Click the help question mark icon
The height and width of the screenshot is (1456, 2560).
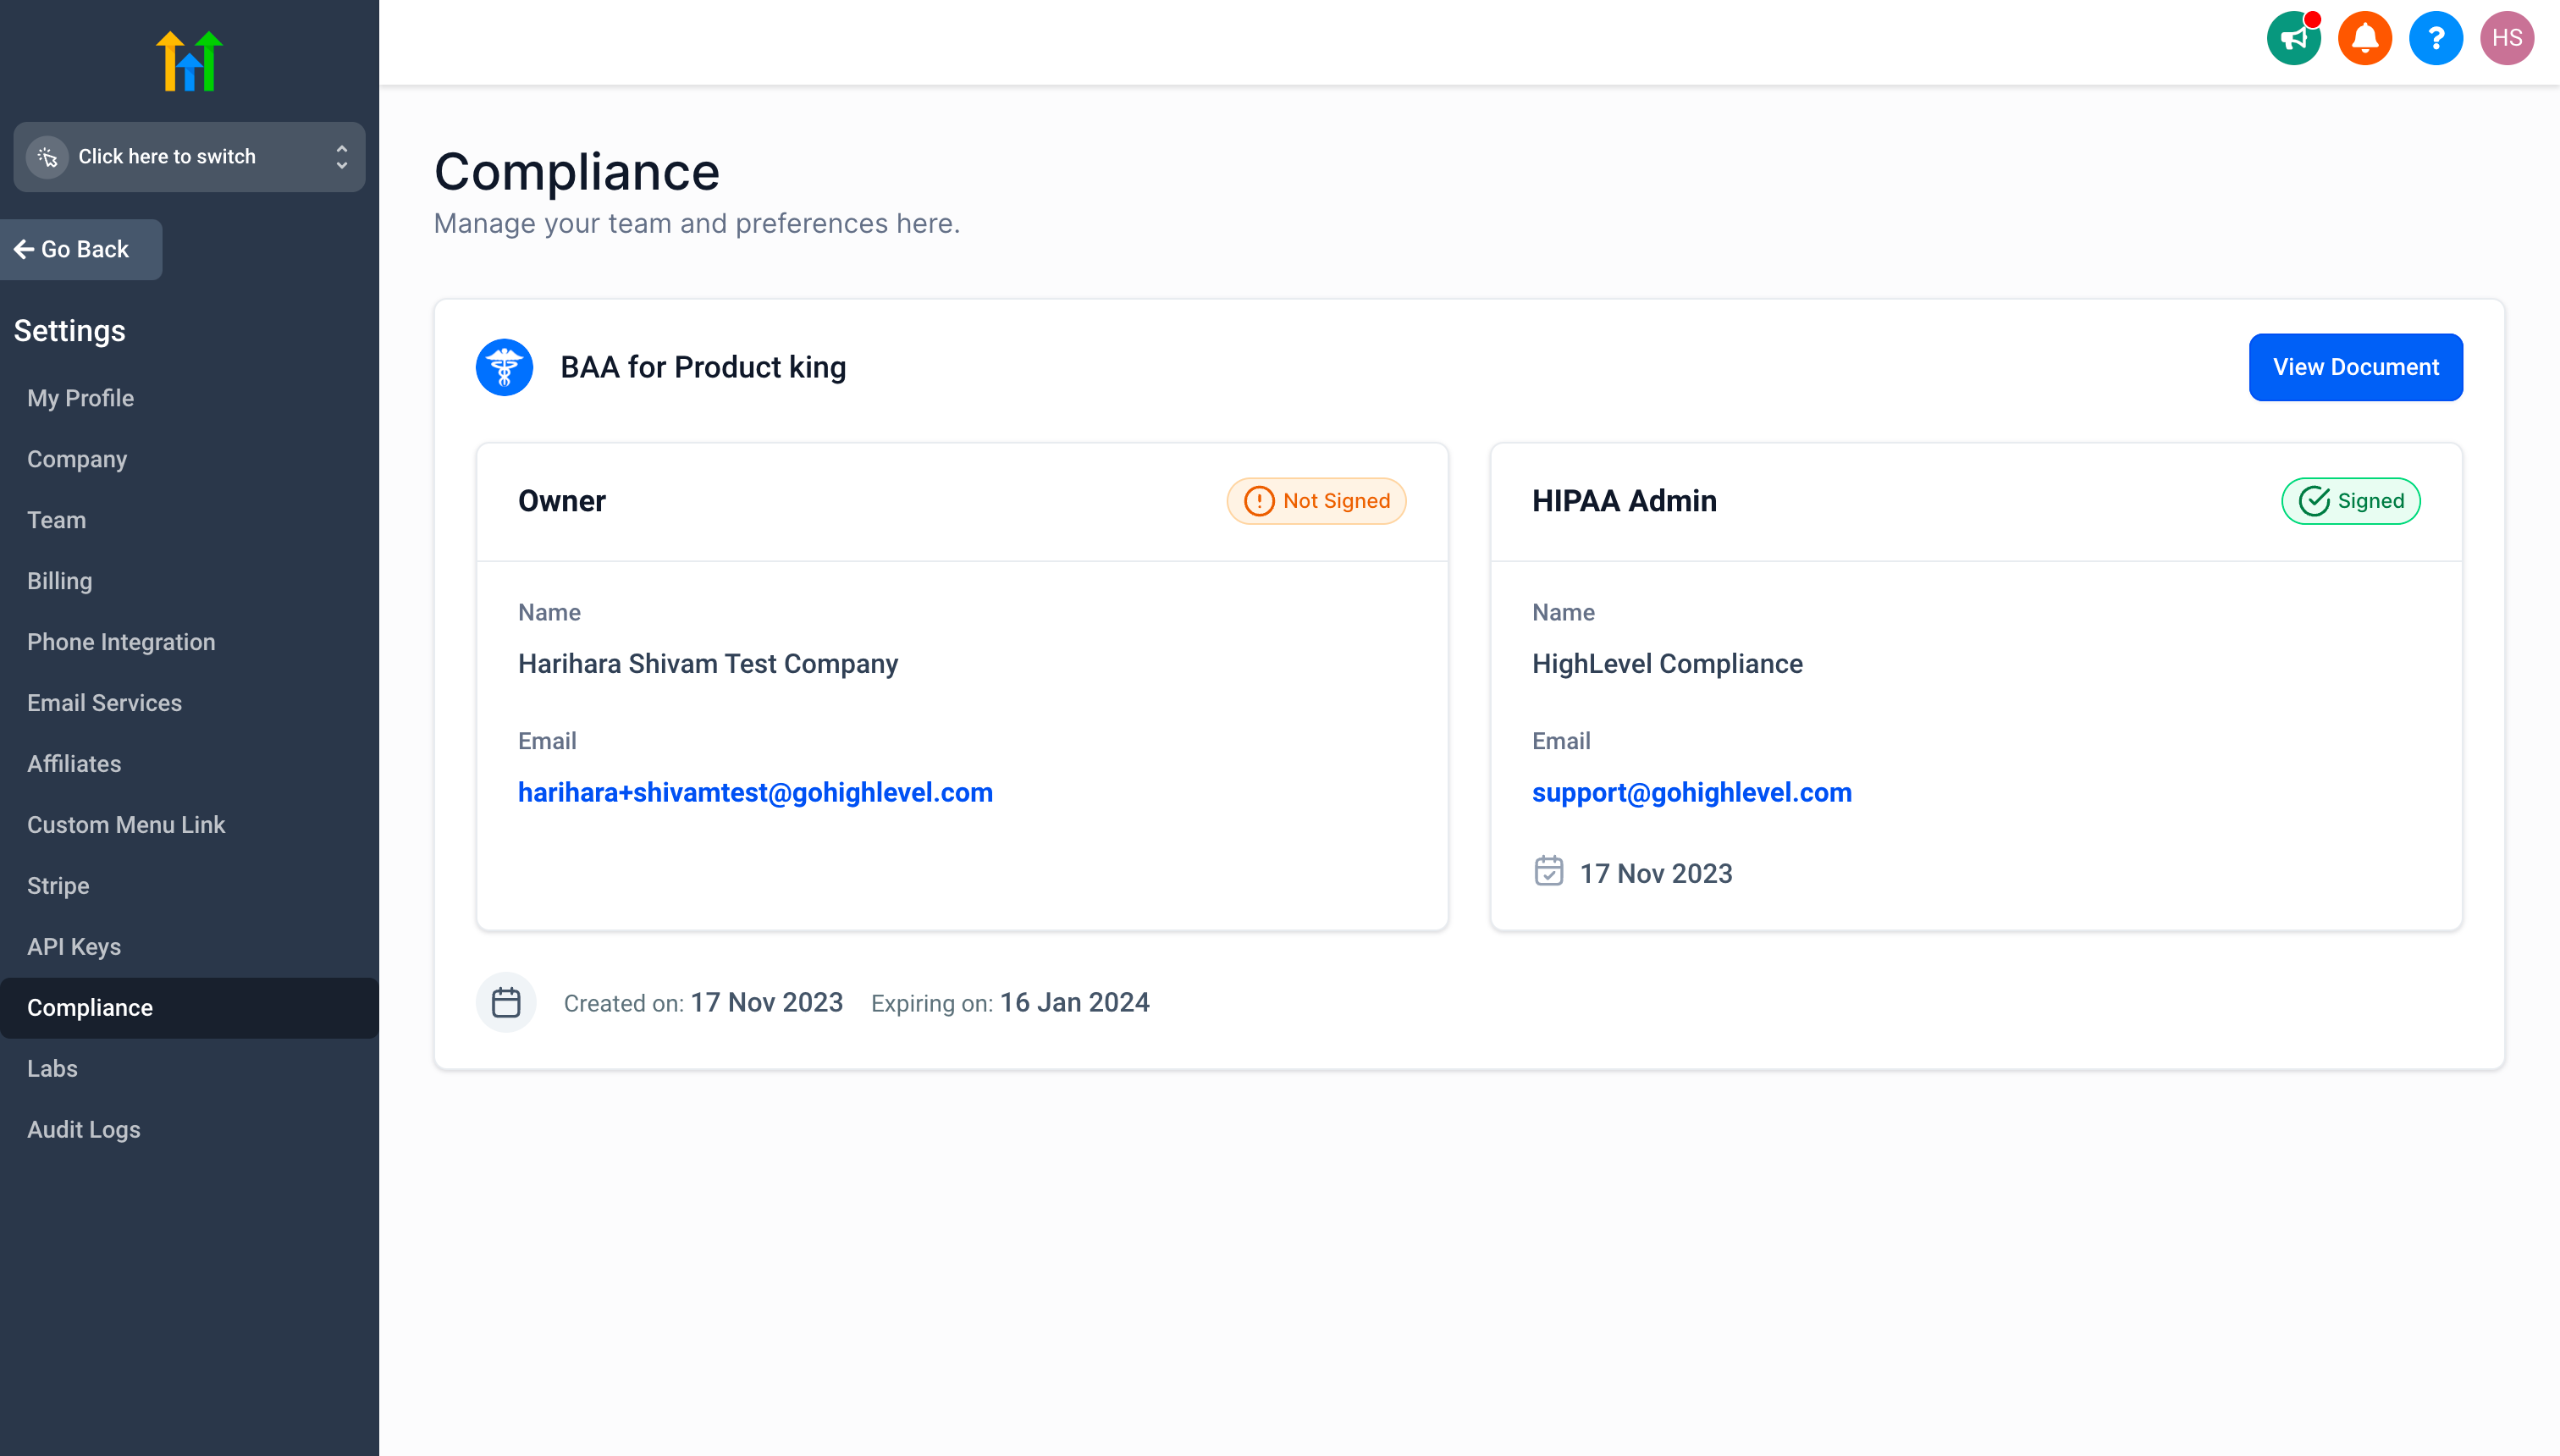coord(2435,38)
